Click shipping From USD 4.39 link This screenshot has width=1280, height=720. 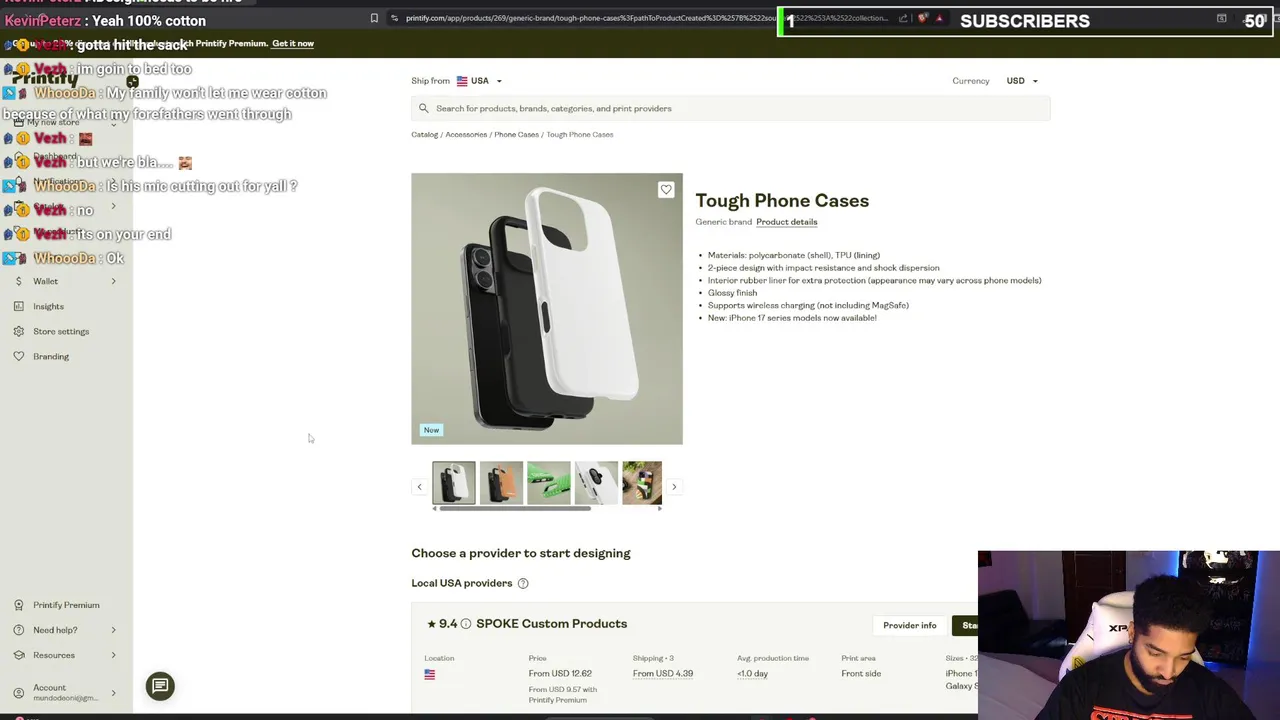click(x=663, y=673)
